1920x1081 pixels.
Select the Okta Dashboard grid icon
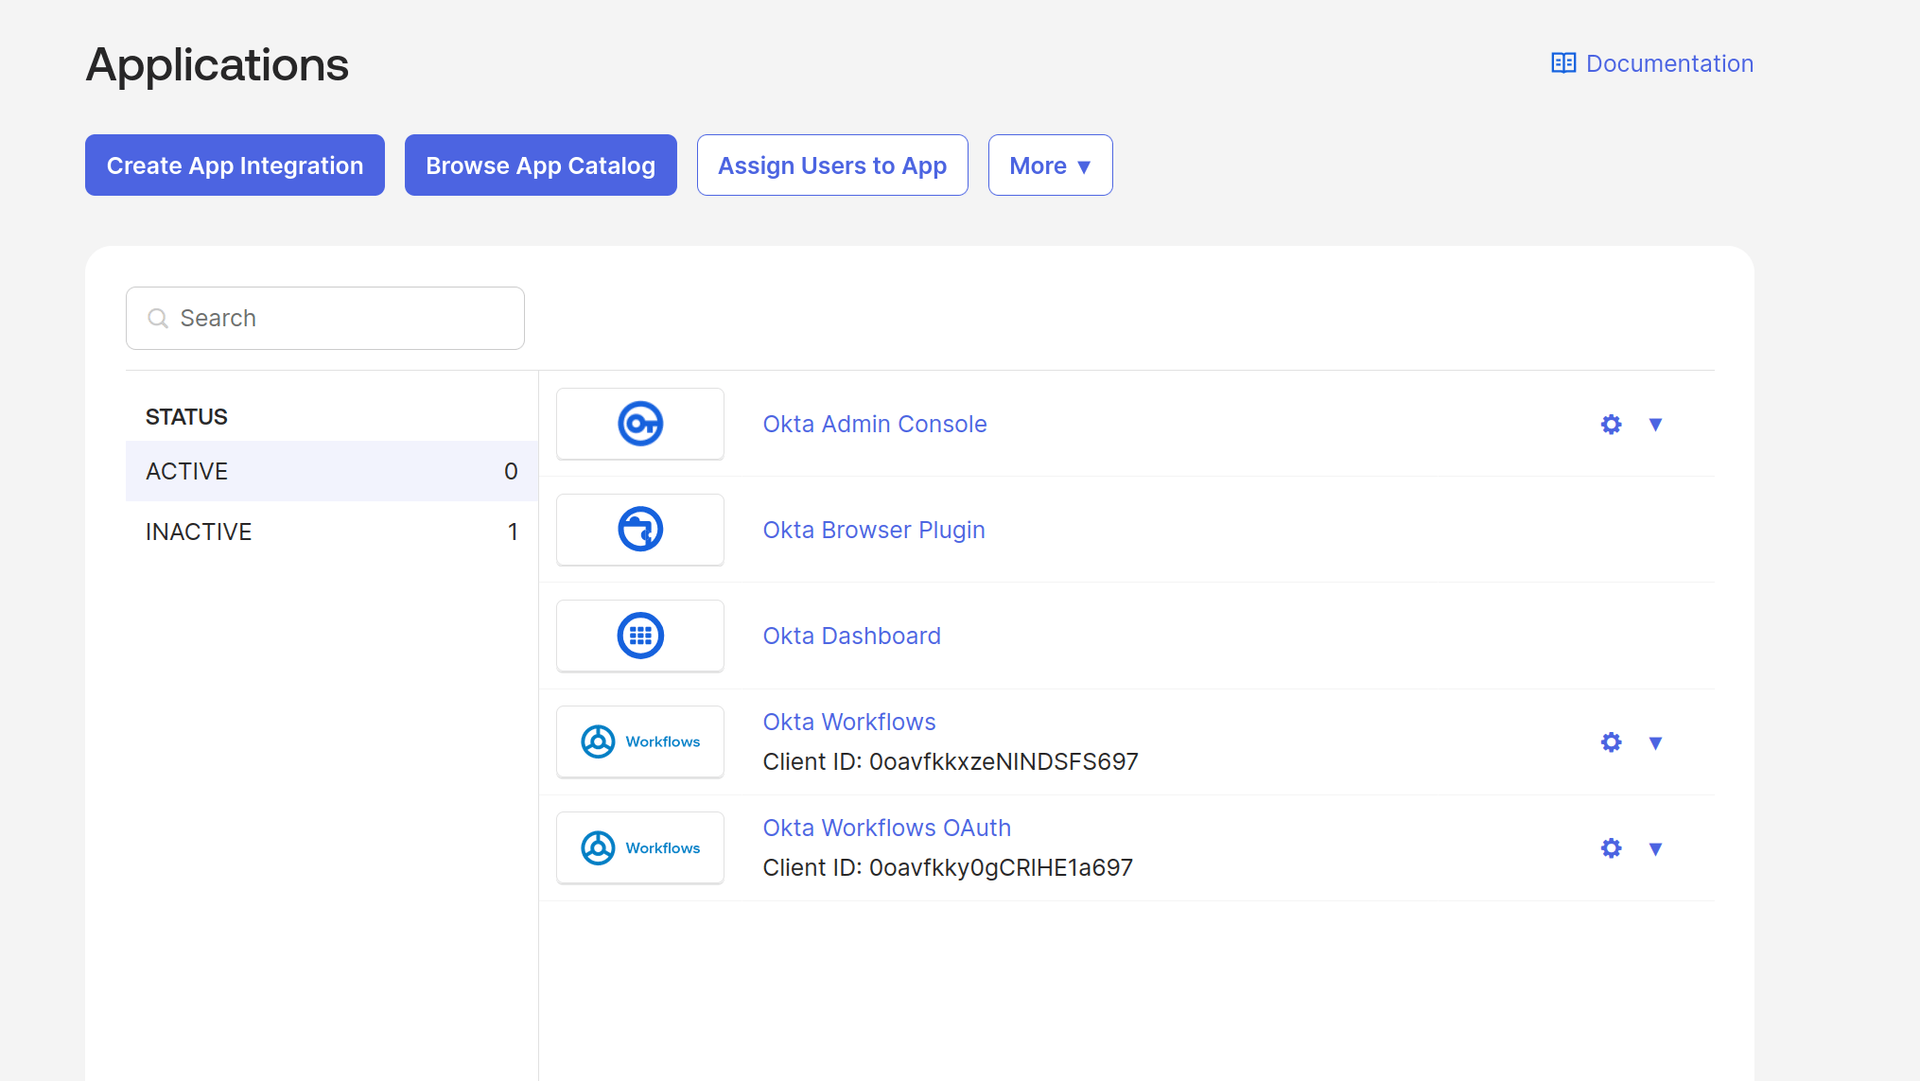(x=640, y=635)
